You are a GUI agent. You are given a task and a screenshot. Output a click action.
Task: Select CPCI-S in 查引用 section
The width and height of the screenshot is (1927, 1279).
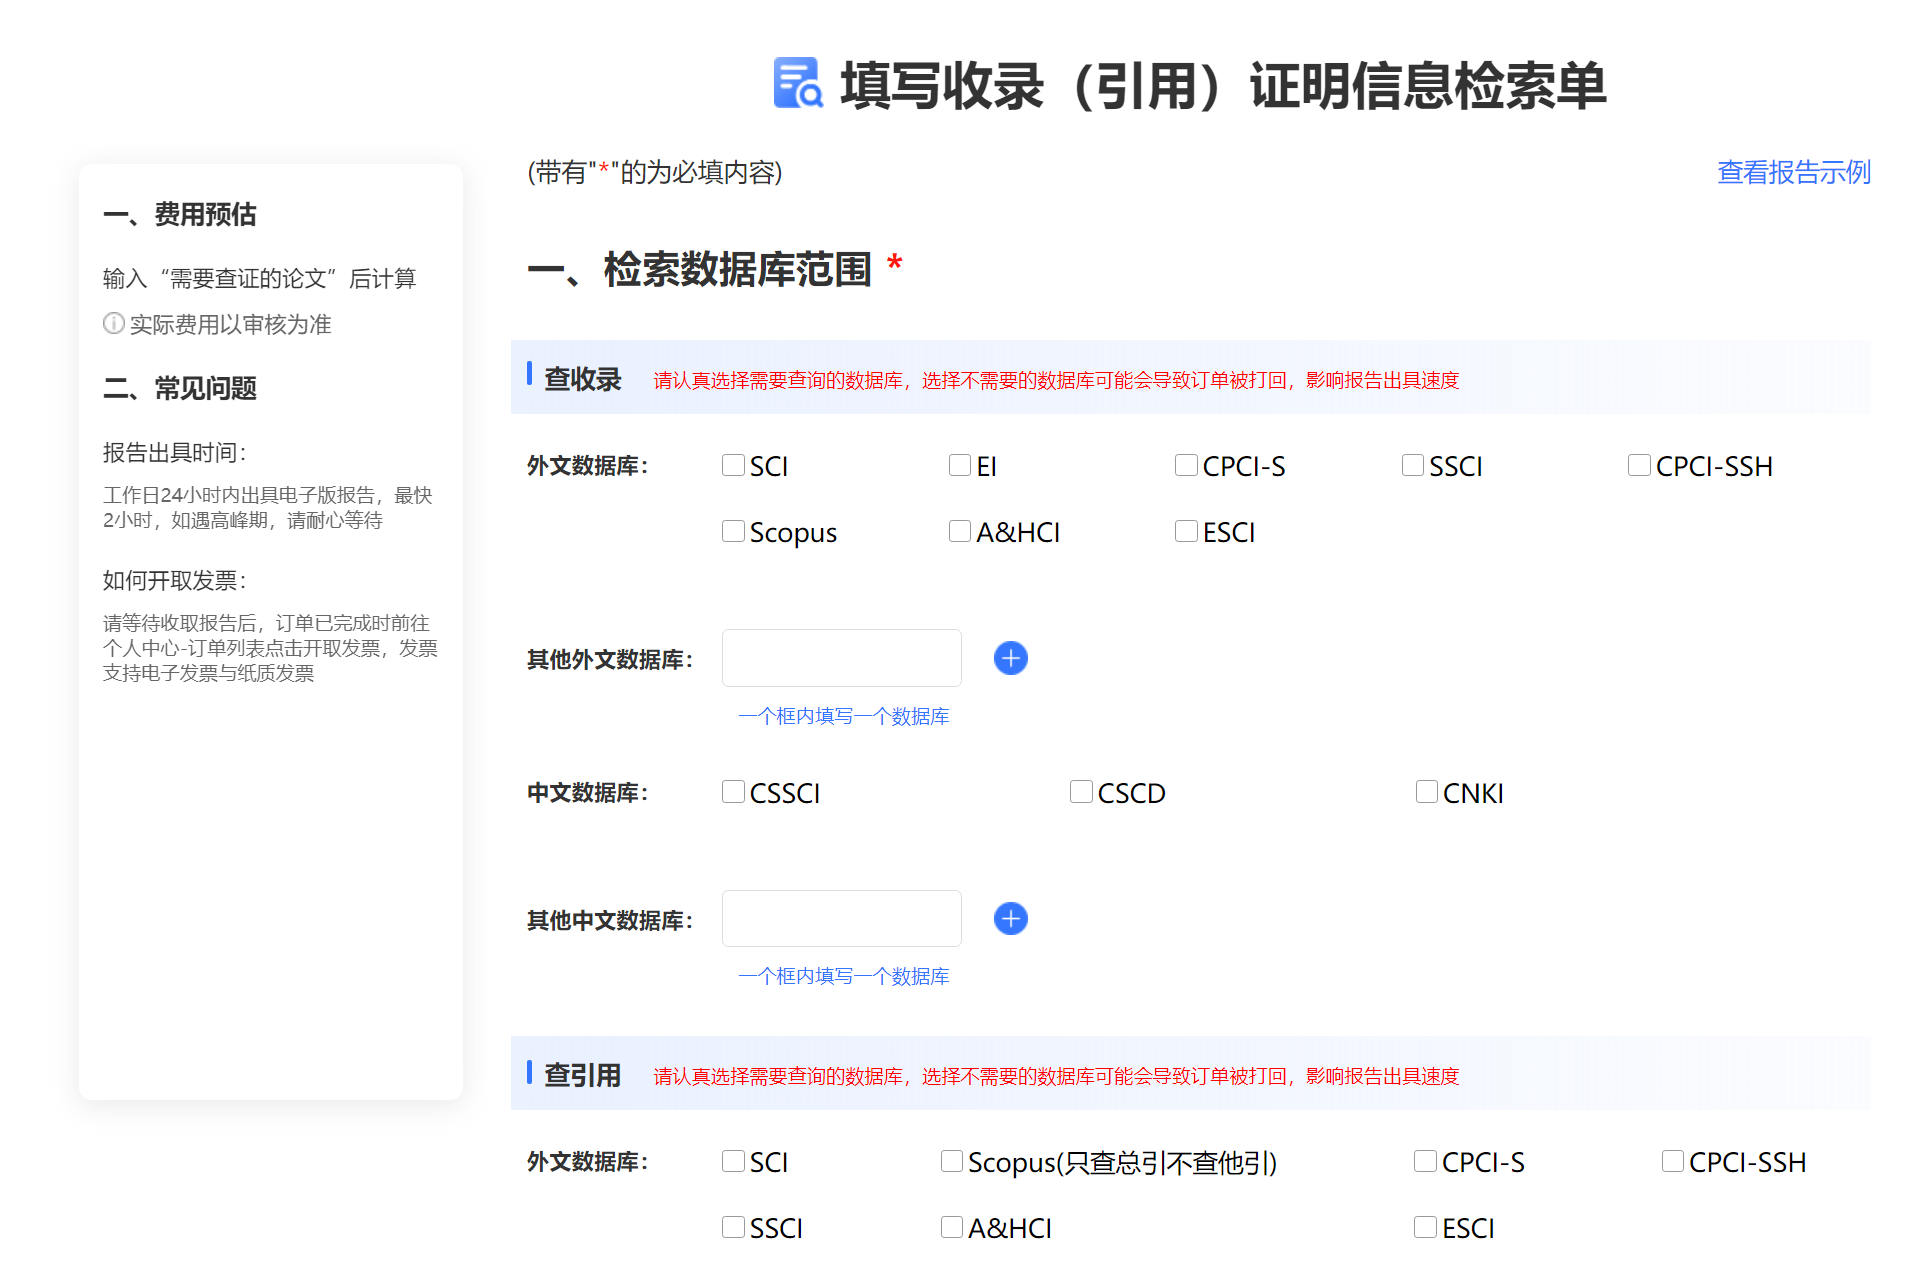point(1425,1161)
